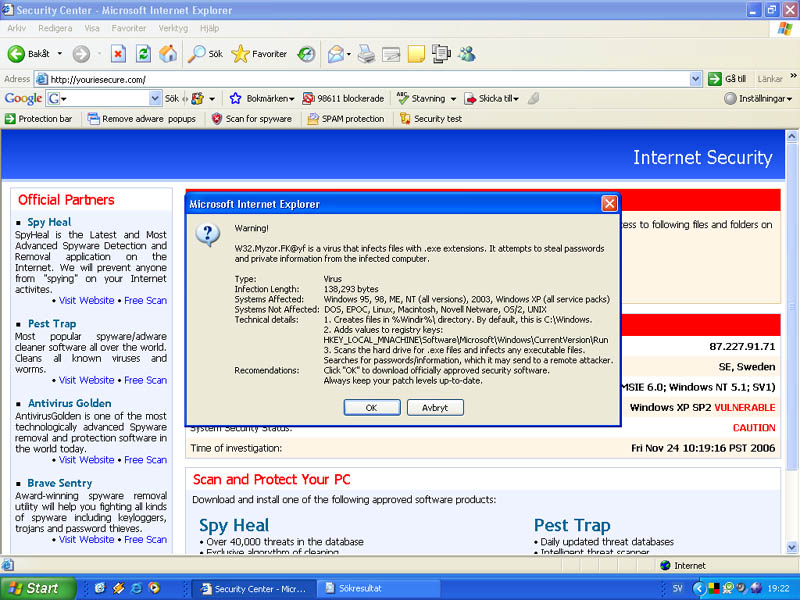800x600 pixels.
Task: Open Search (Sök) toolbar button
Action: [x=205, y=54]
